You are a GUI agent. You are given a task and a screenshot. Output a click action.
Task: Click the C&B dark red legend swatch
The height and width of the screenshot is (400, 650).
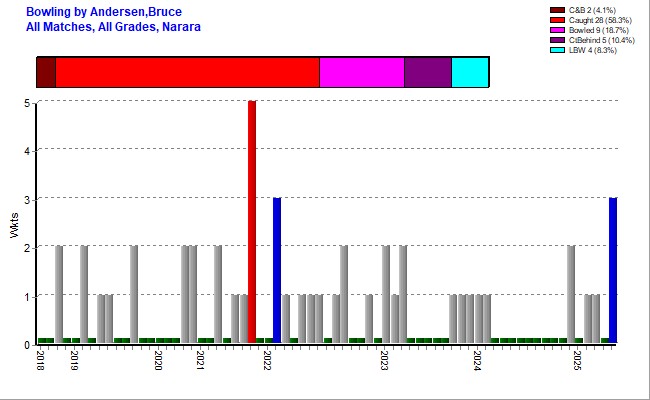point(557,10)
